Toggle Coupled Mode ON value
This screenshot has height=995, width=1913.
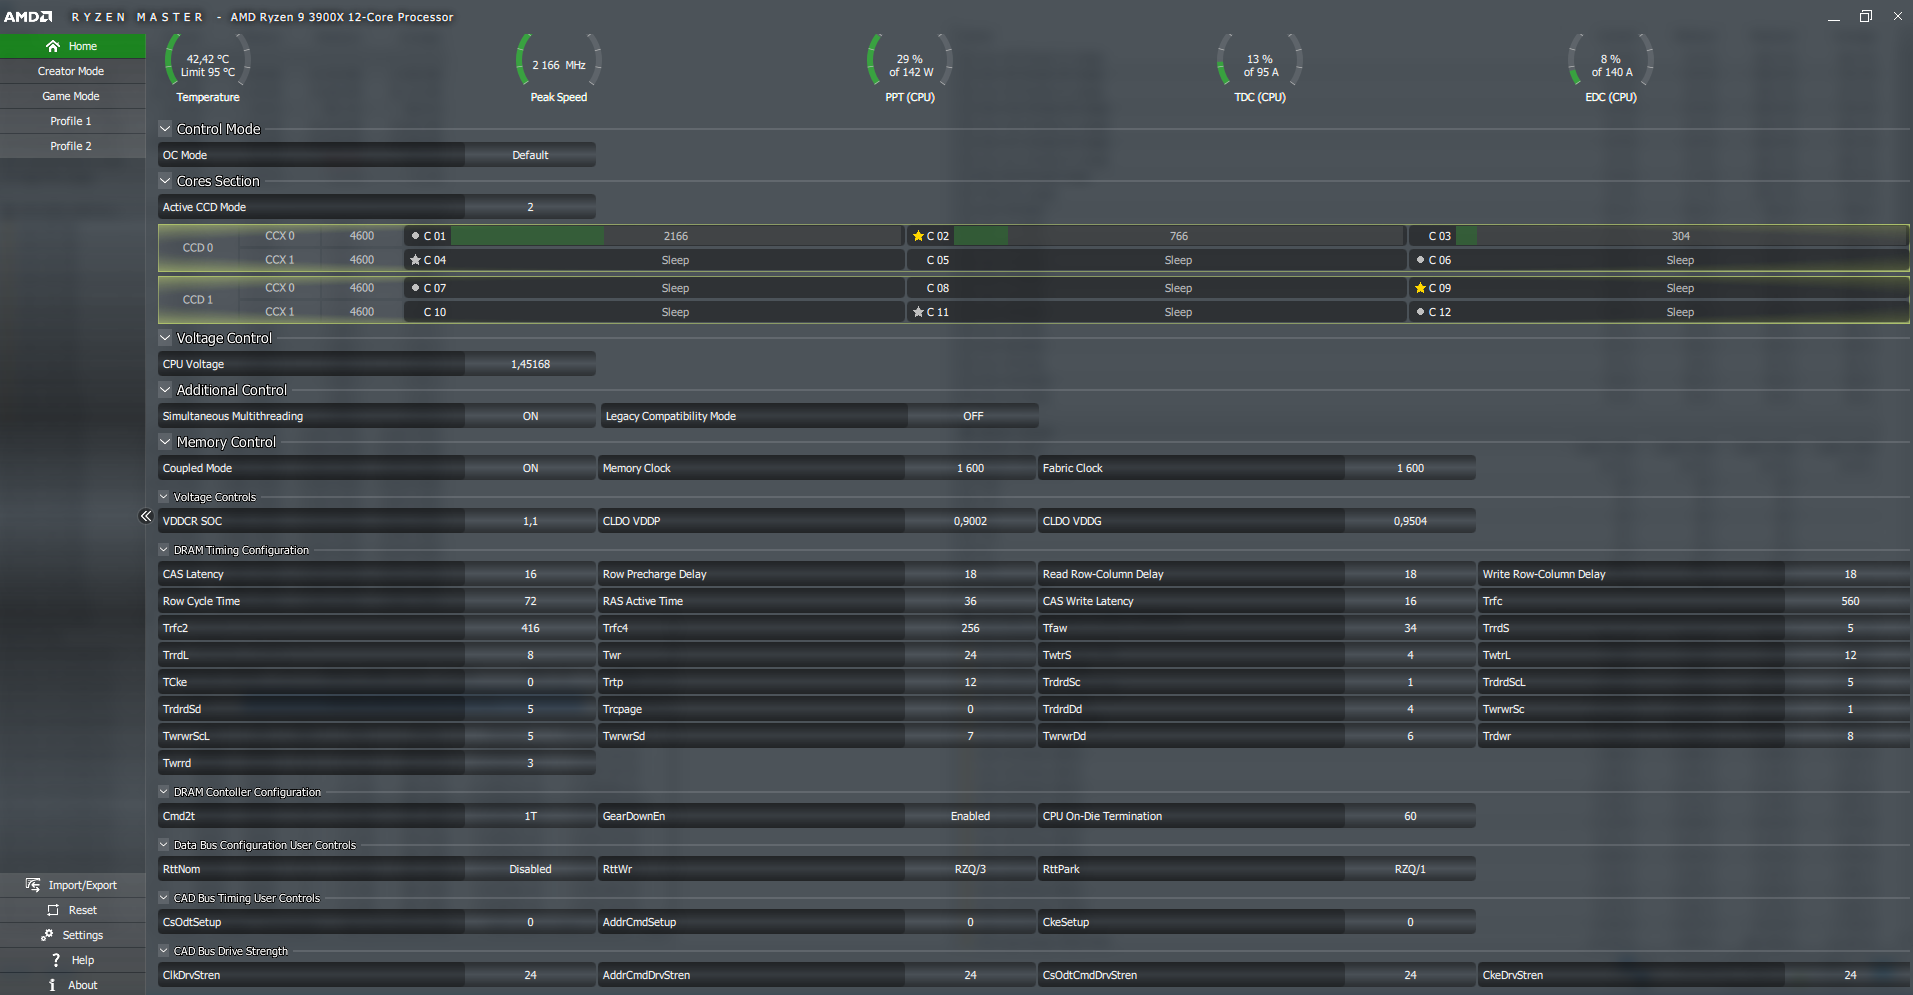coord(530,468)
